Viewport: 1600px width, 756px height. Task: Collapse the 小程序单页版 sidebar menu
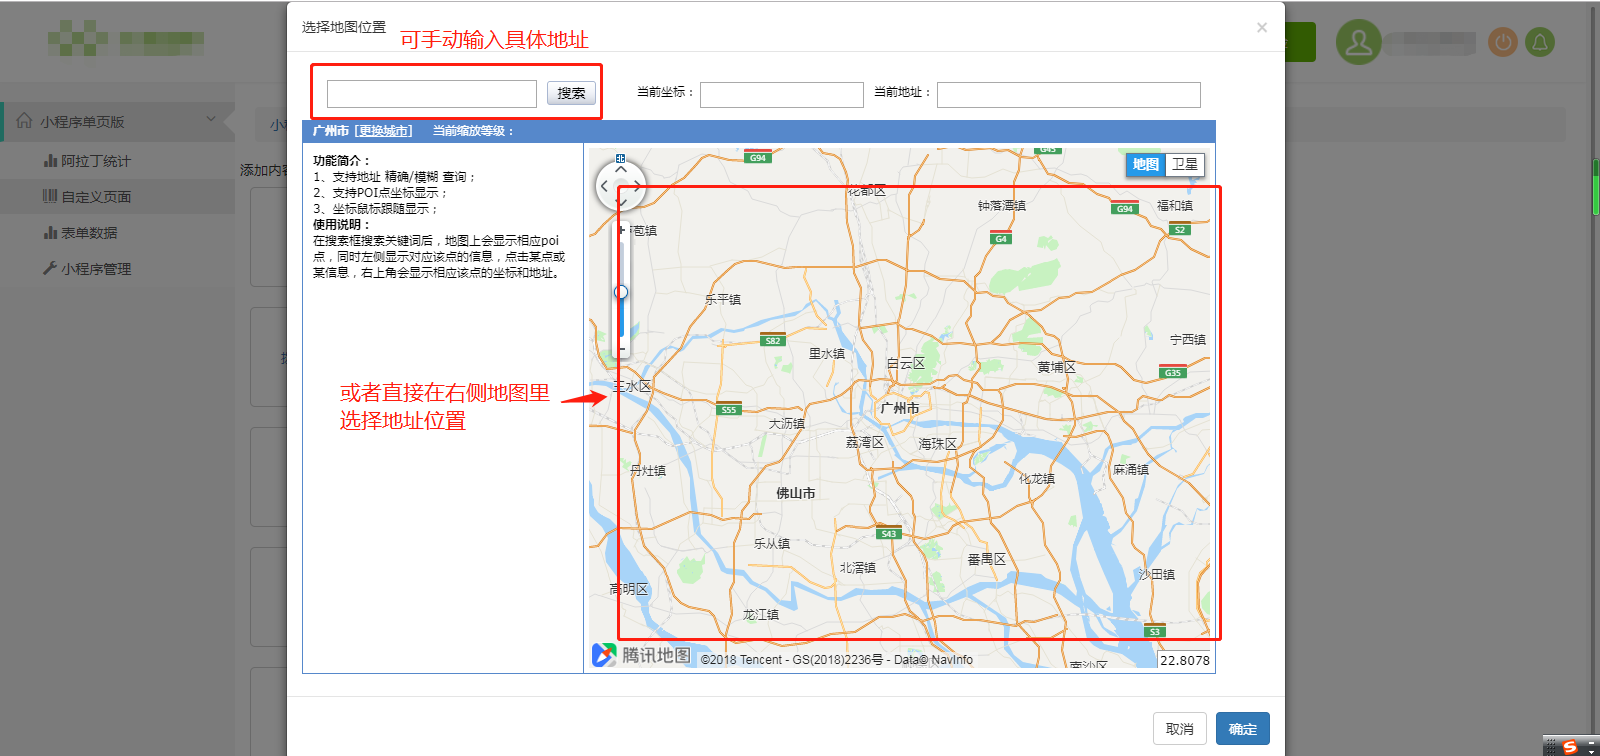[x=211, y=120]
